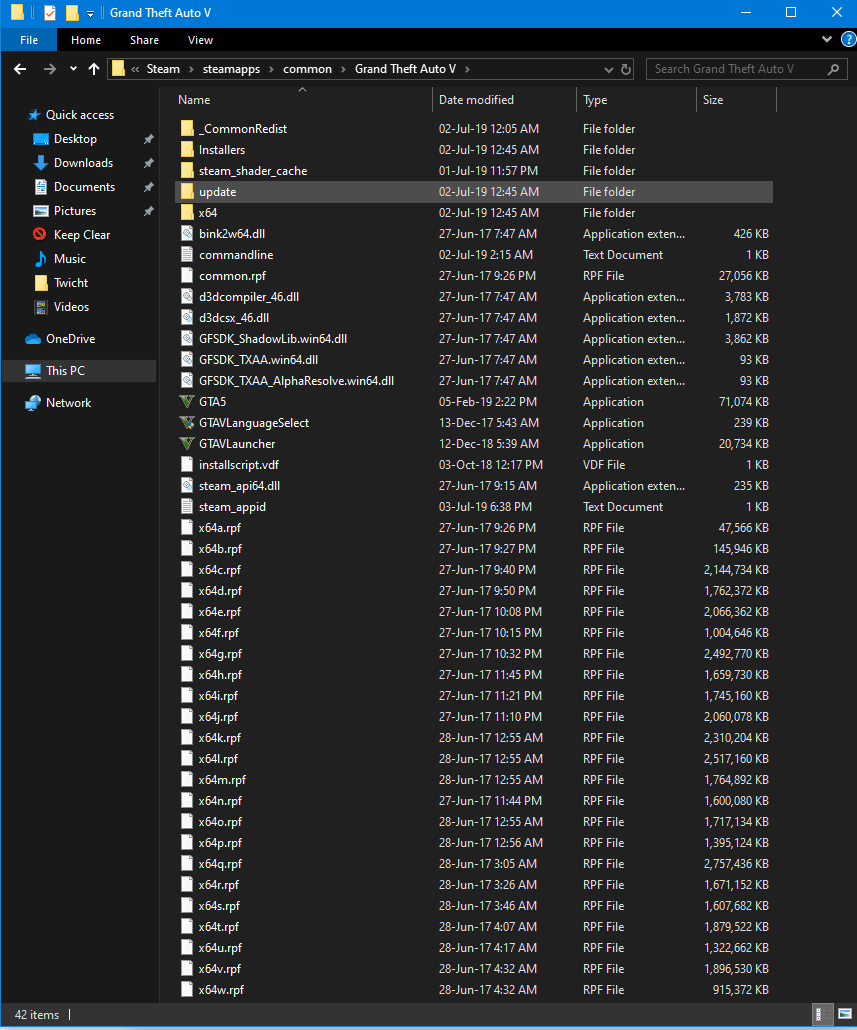Open the Share tab
Screen dimensions: 857x1030
click(x=144, y=40)
